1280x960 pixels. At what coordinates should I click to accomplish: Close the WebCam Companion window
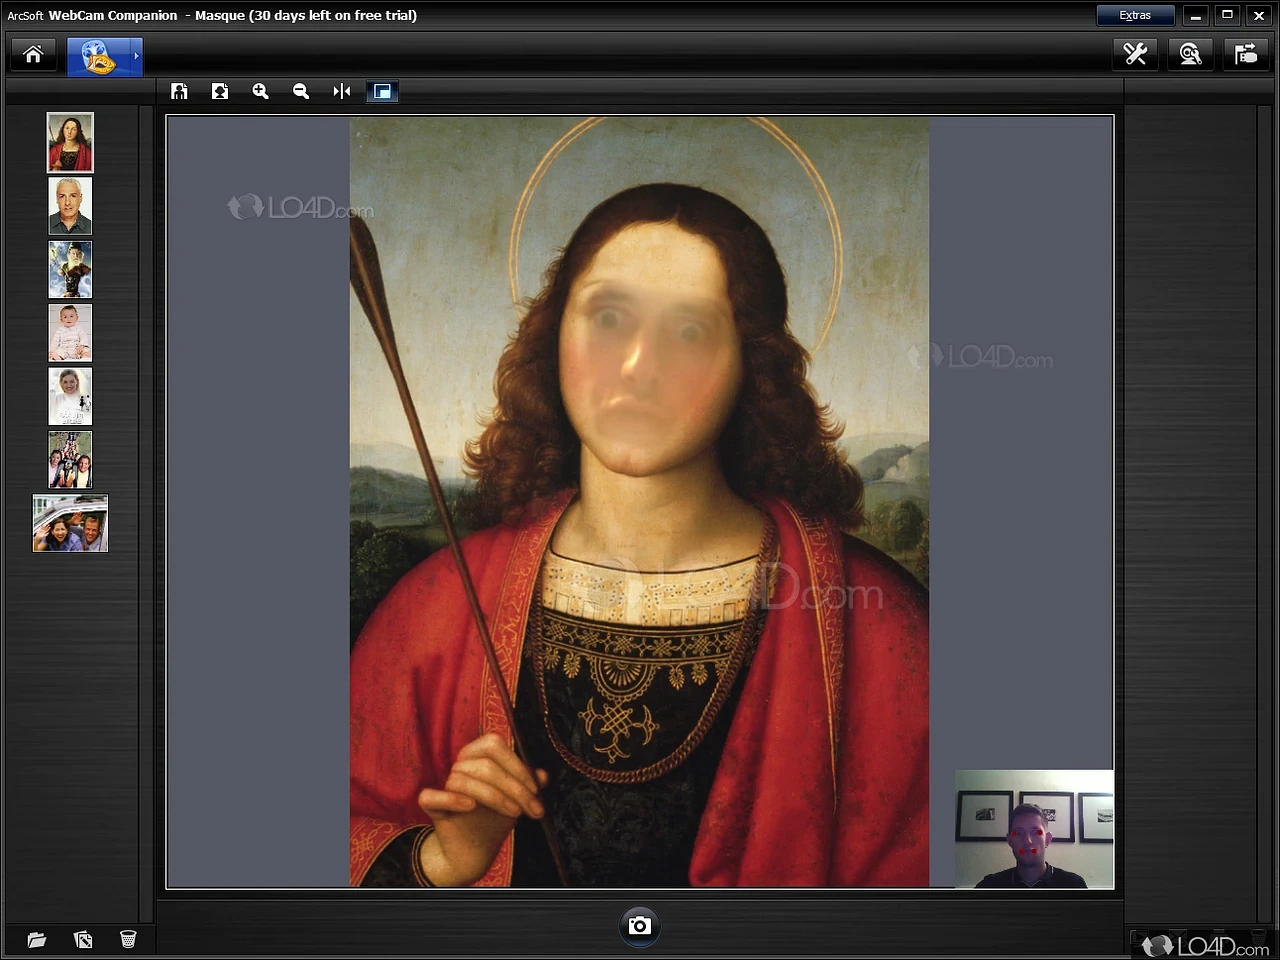point(1259,15)
